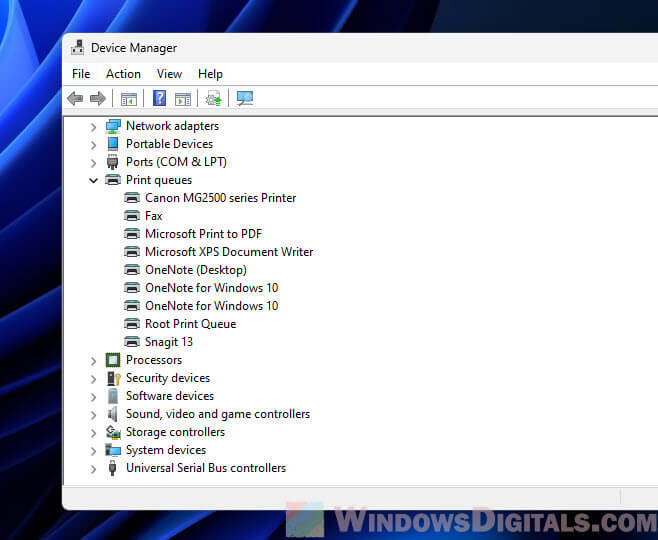Viewport: 658px width, 540px height.
Task: Select Universal Serial Bus controllers label
Action: (206, 468)
